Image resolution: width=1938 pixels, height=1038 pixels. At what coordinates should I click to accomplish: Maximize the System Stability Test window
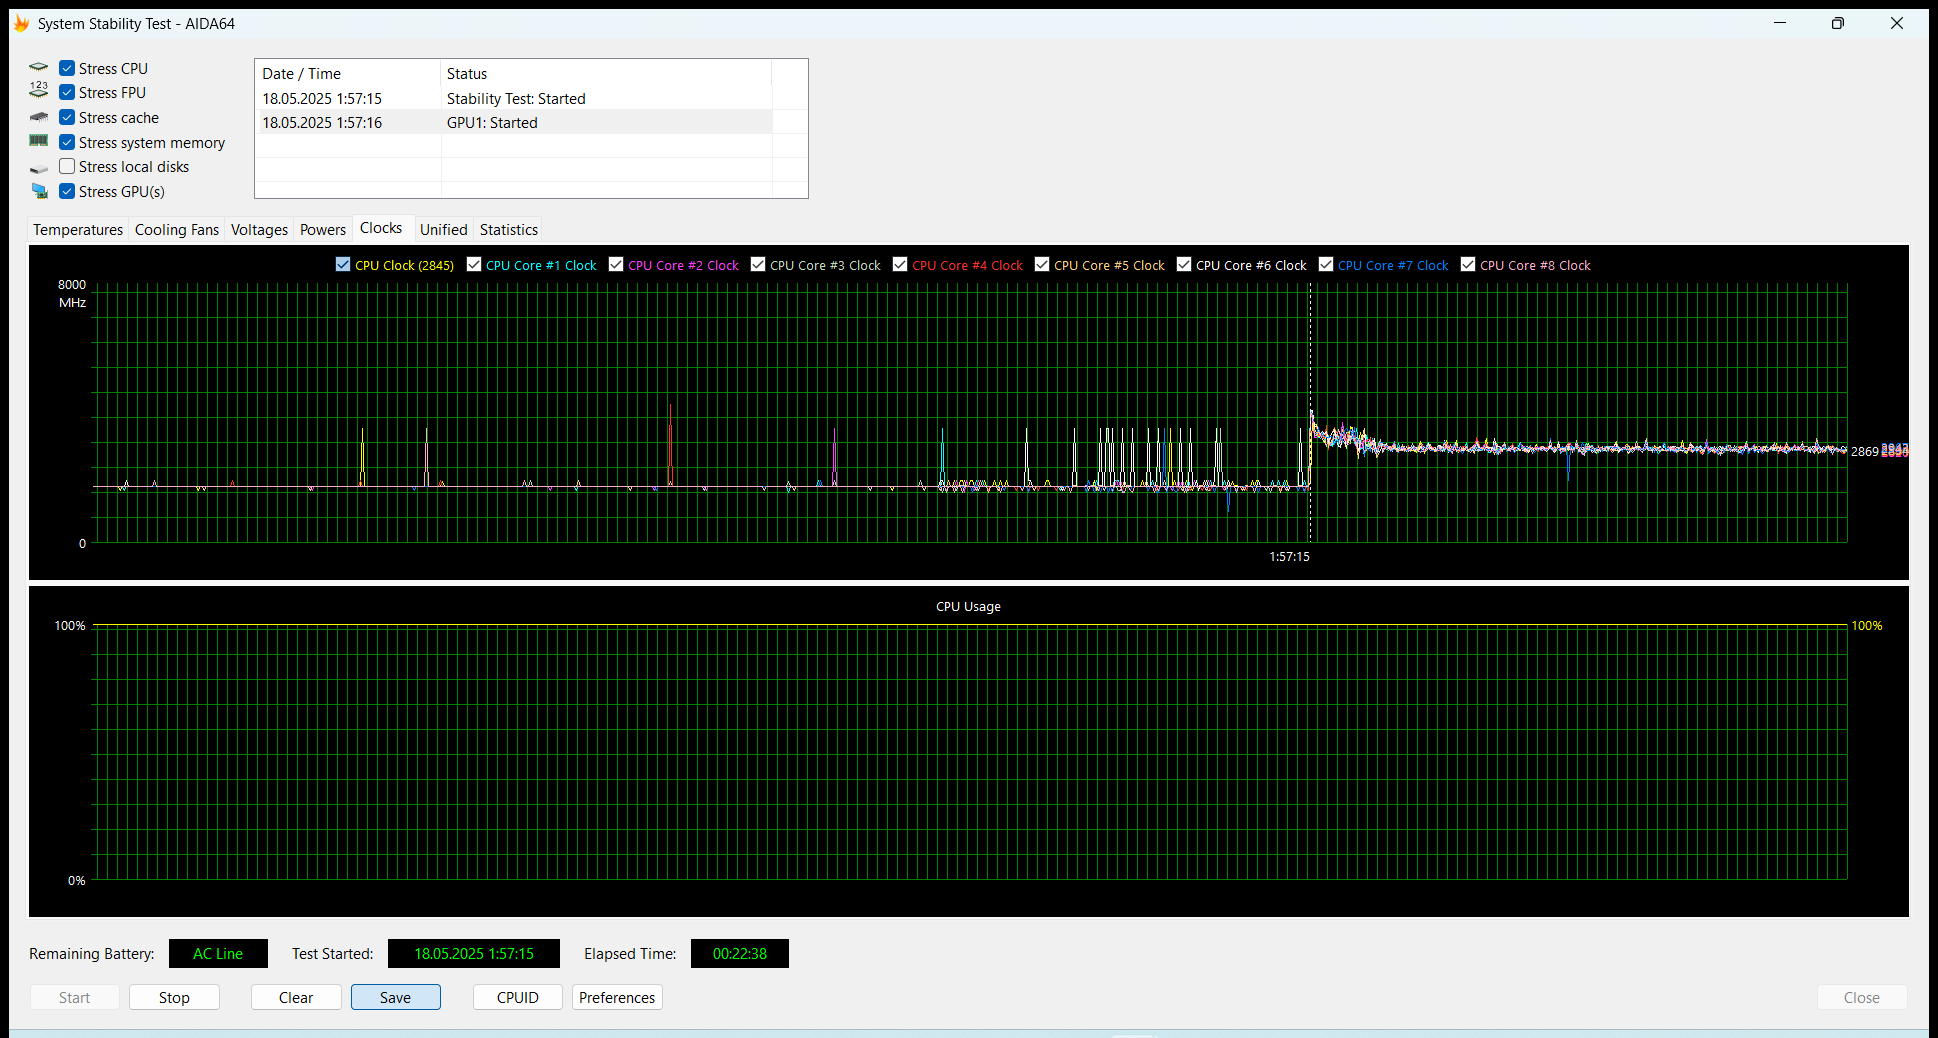coord(1837,23)
